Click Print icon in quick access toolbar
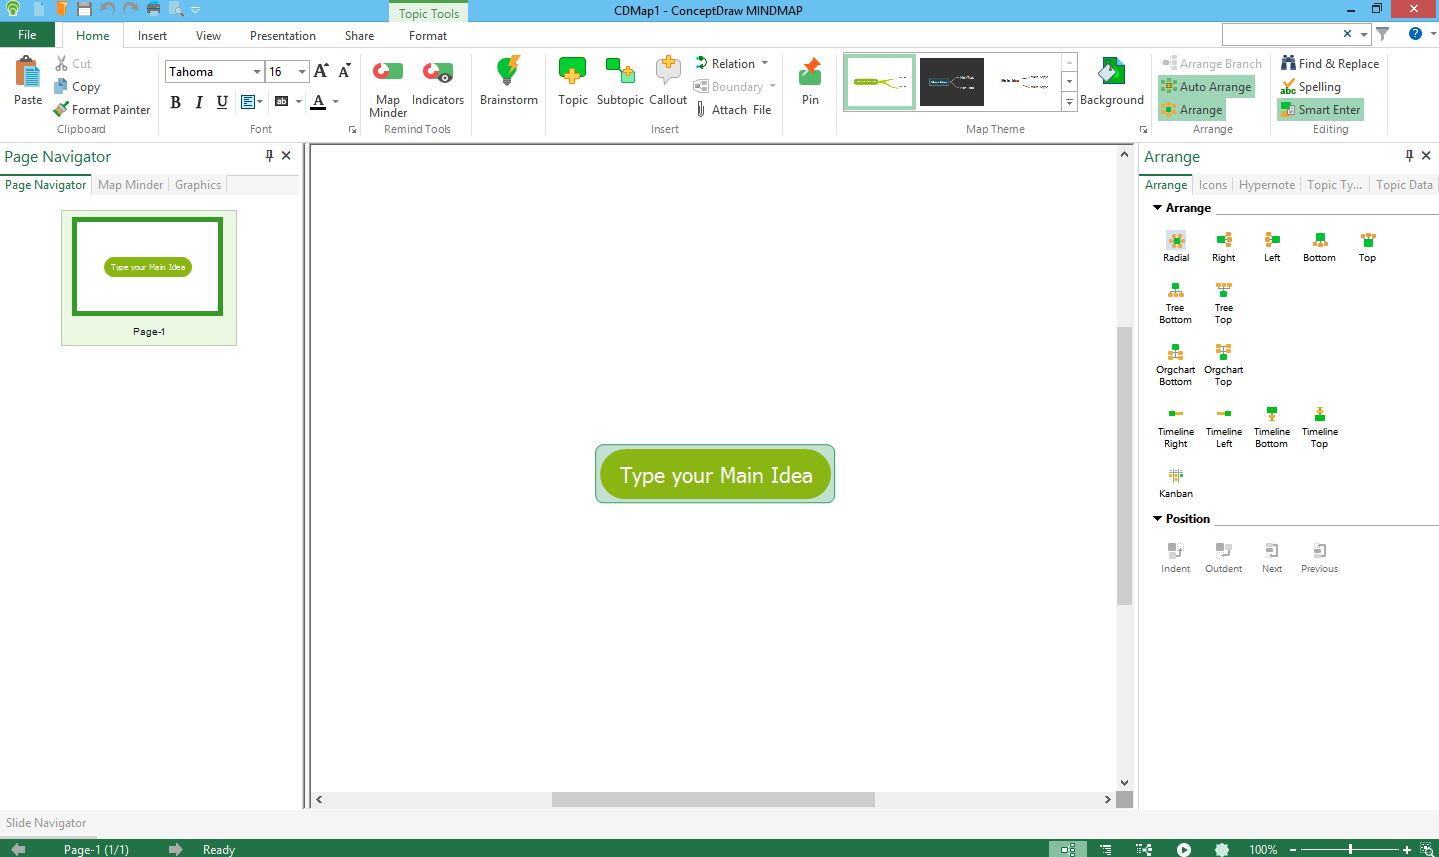This screenshot has width=1439, height=857. (x=153, y=9)
